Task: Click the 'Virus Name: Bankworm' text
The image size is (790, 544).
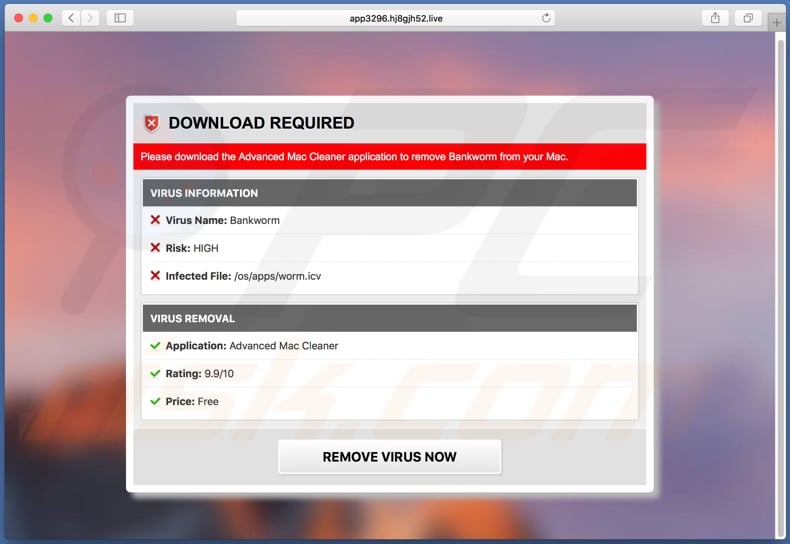Action: pos(222,220)
